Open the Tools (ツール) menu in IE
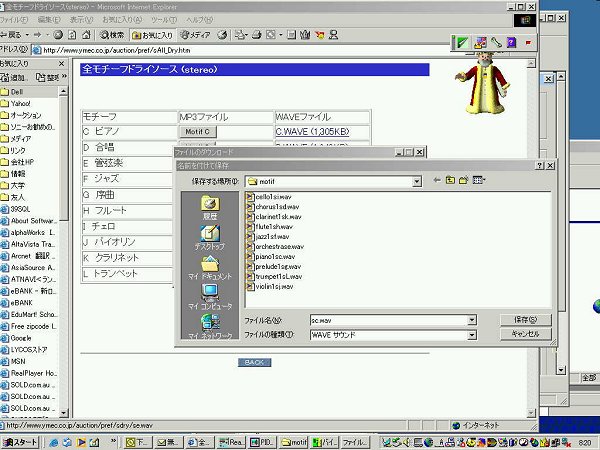 [166, 19]
